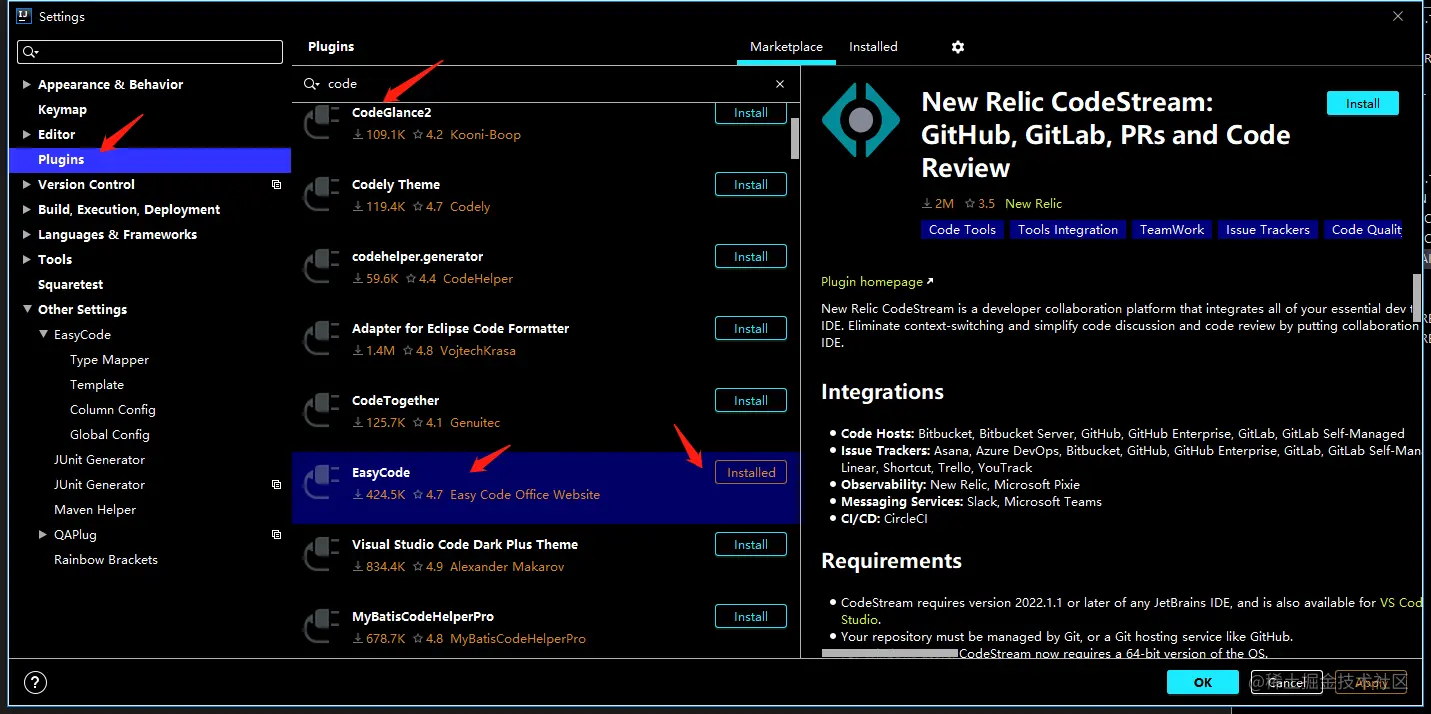Collapse the EasyCode settings node
Viewport: 1431px width, 714px height.
43,335
